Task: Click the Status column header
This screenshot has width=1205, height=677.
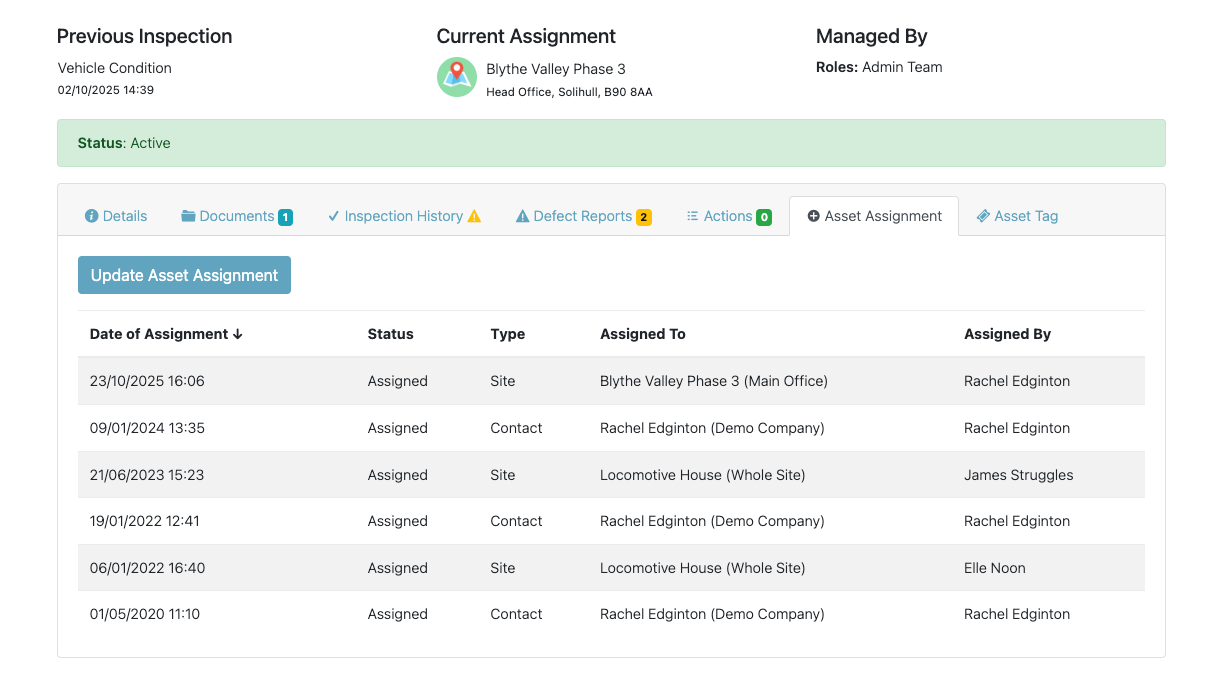Action: click(x=390, y=334)
